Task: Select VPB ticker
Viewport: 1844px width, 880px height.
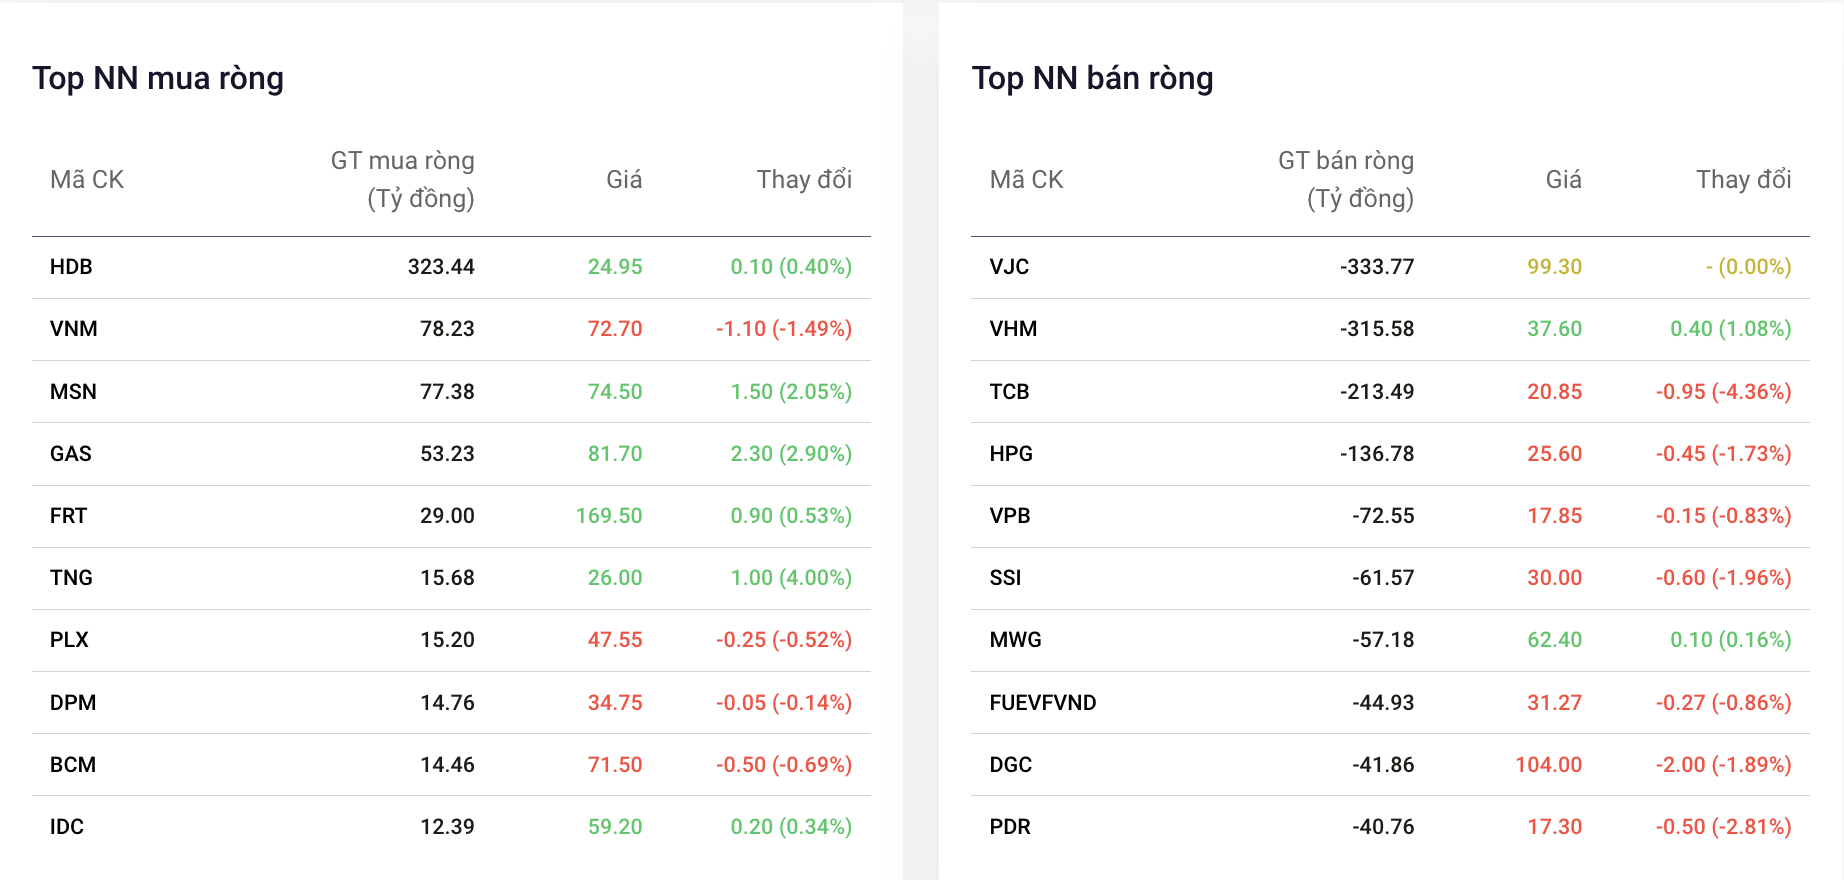Action: [1010, 516]
